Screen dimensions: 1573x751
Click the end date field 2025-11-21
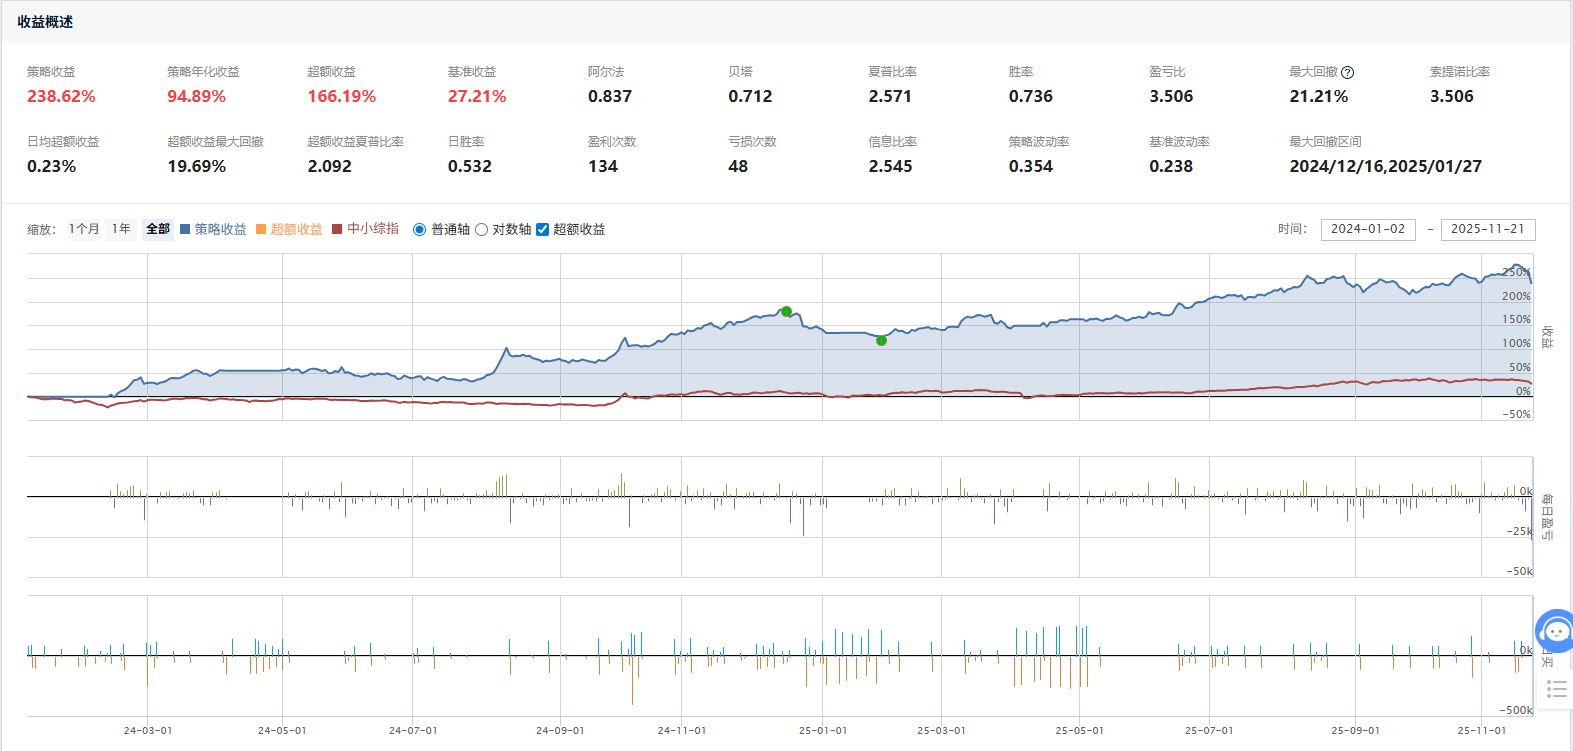pos(1488,229)
